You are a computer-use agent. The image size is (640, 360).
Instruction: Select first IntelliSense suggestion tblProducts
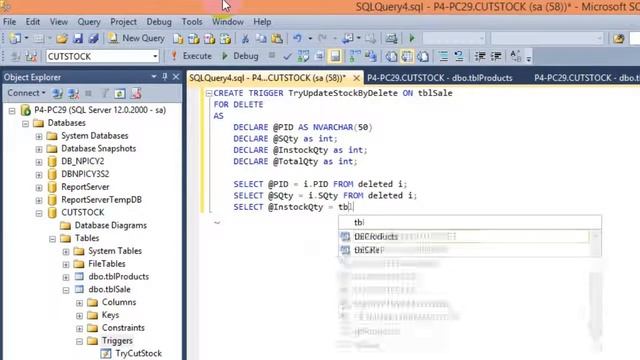[464, 236]
